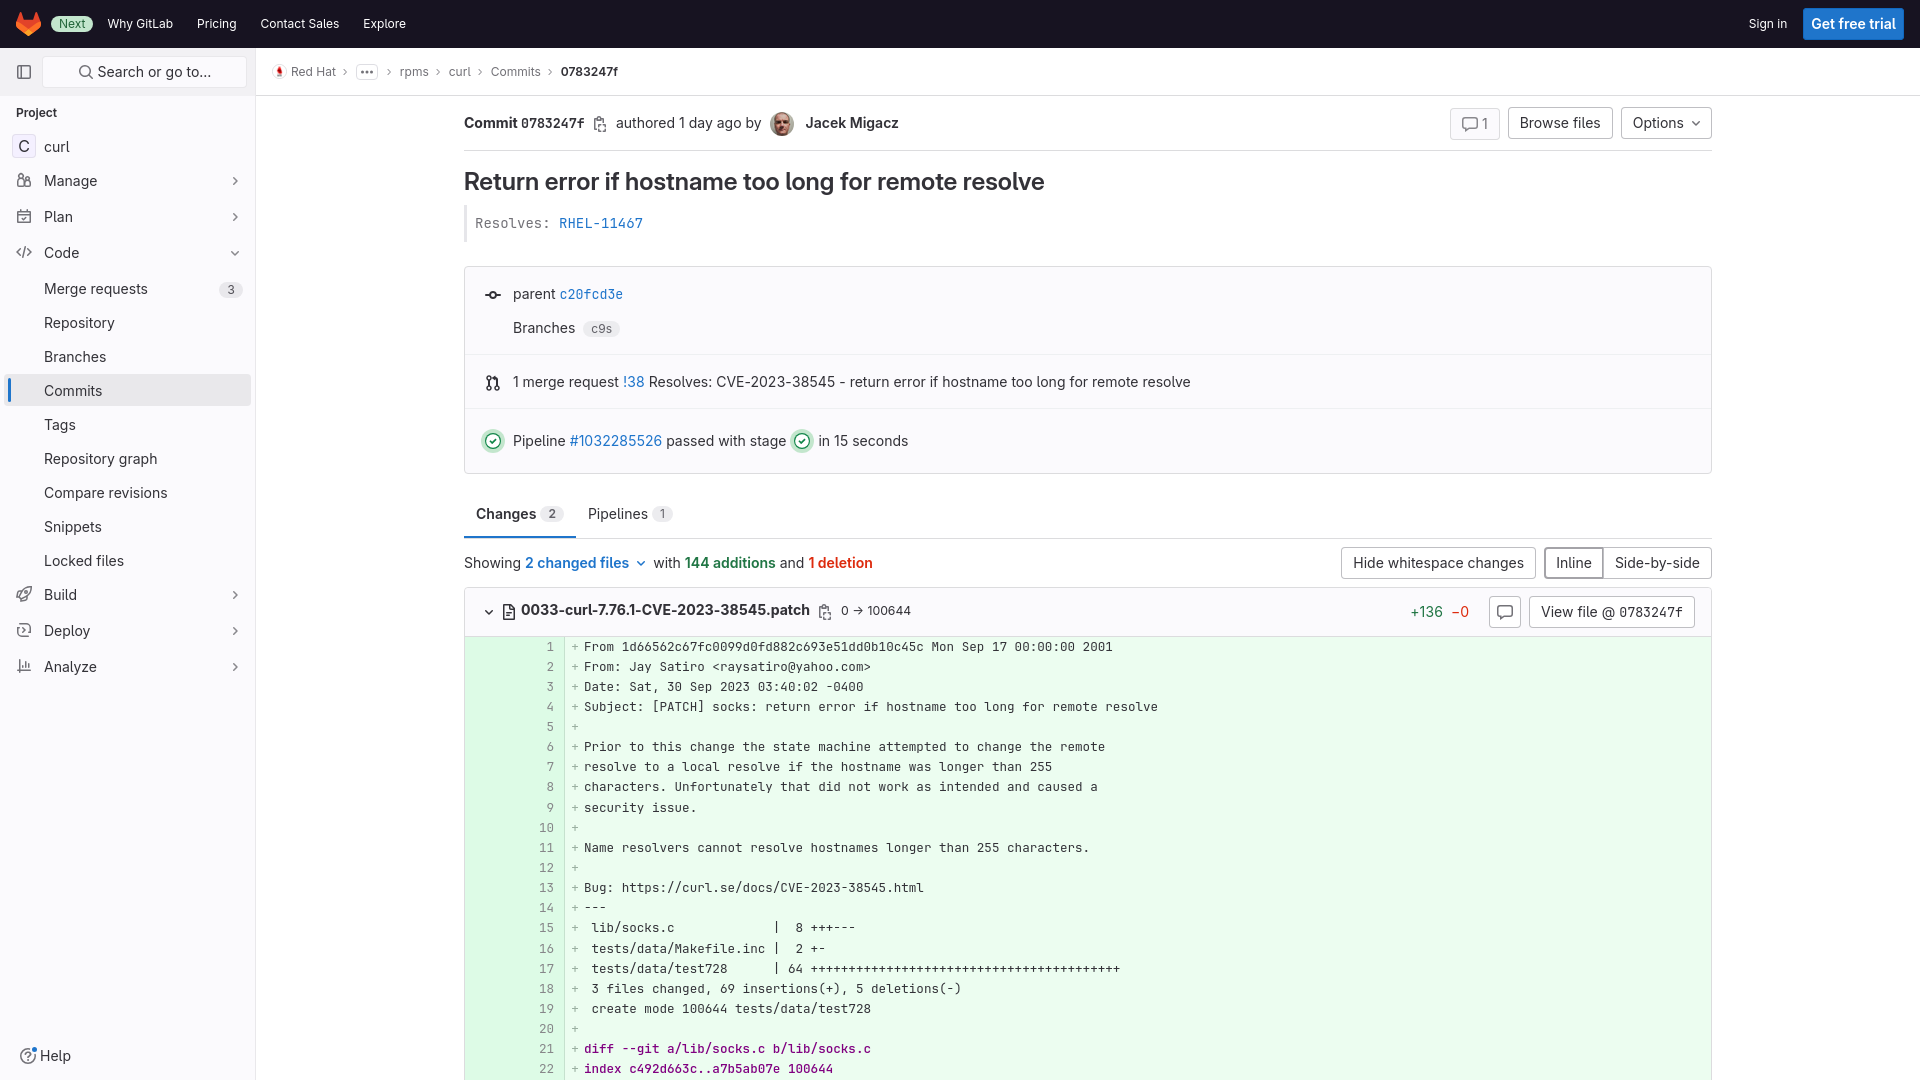This screenshot has width=1920, height=1080.
Task: Click the comment icon on the diff file
Action: click(x=1505, y=612)
